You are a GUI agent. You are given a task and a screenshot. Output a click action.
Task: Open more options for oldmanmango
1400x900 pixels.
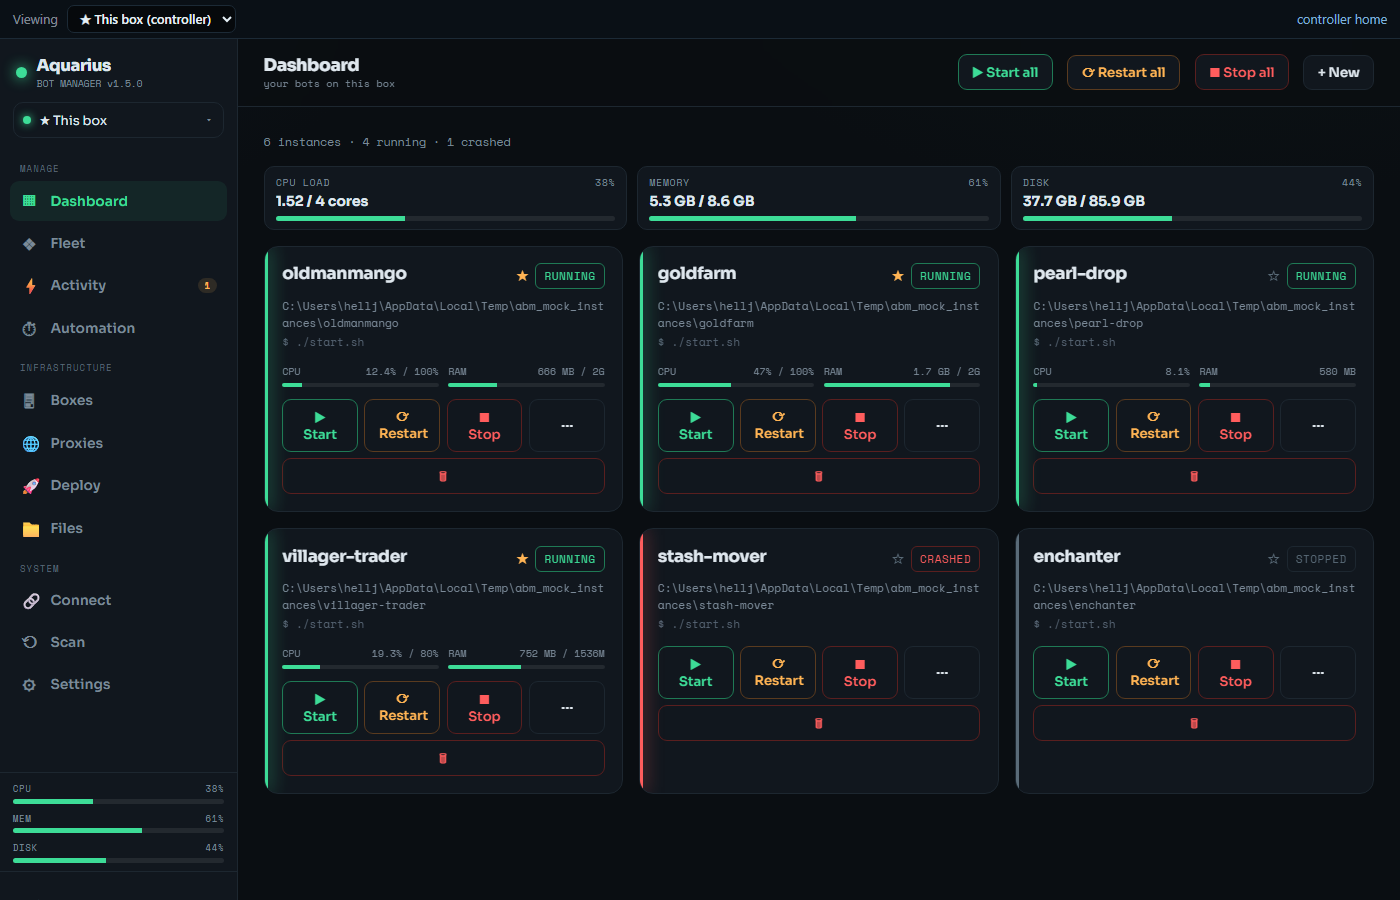click(x=567, y=426)
